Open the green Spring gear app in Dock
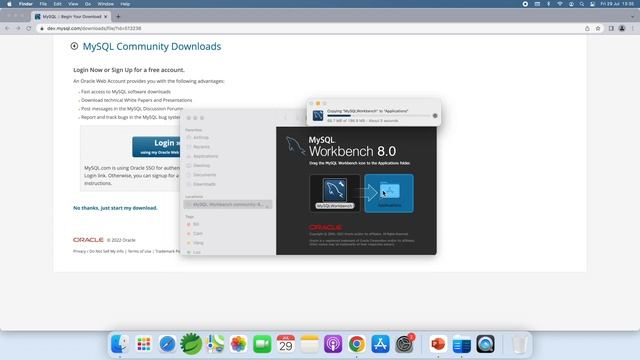This screenshot has width=640, height=360. pos(191,344)
